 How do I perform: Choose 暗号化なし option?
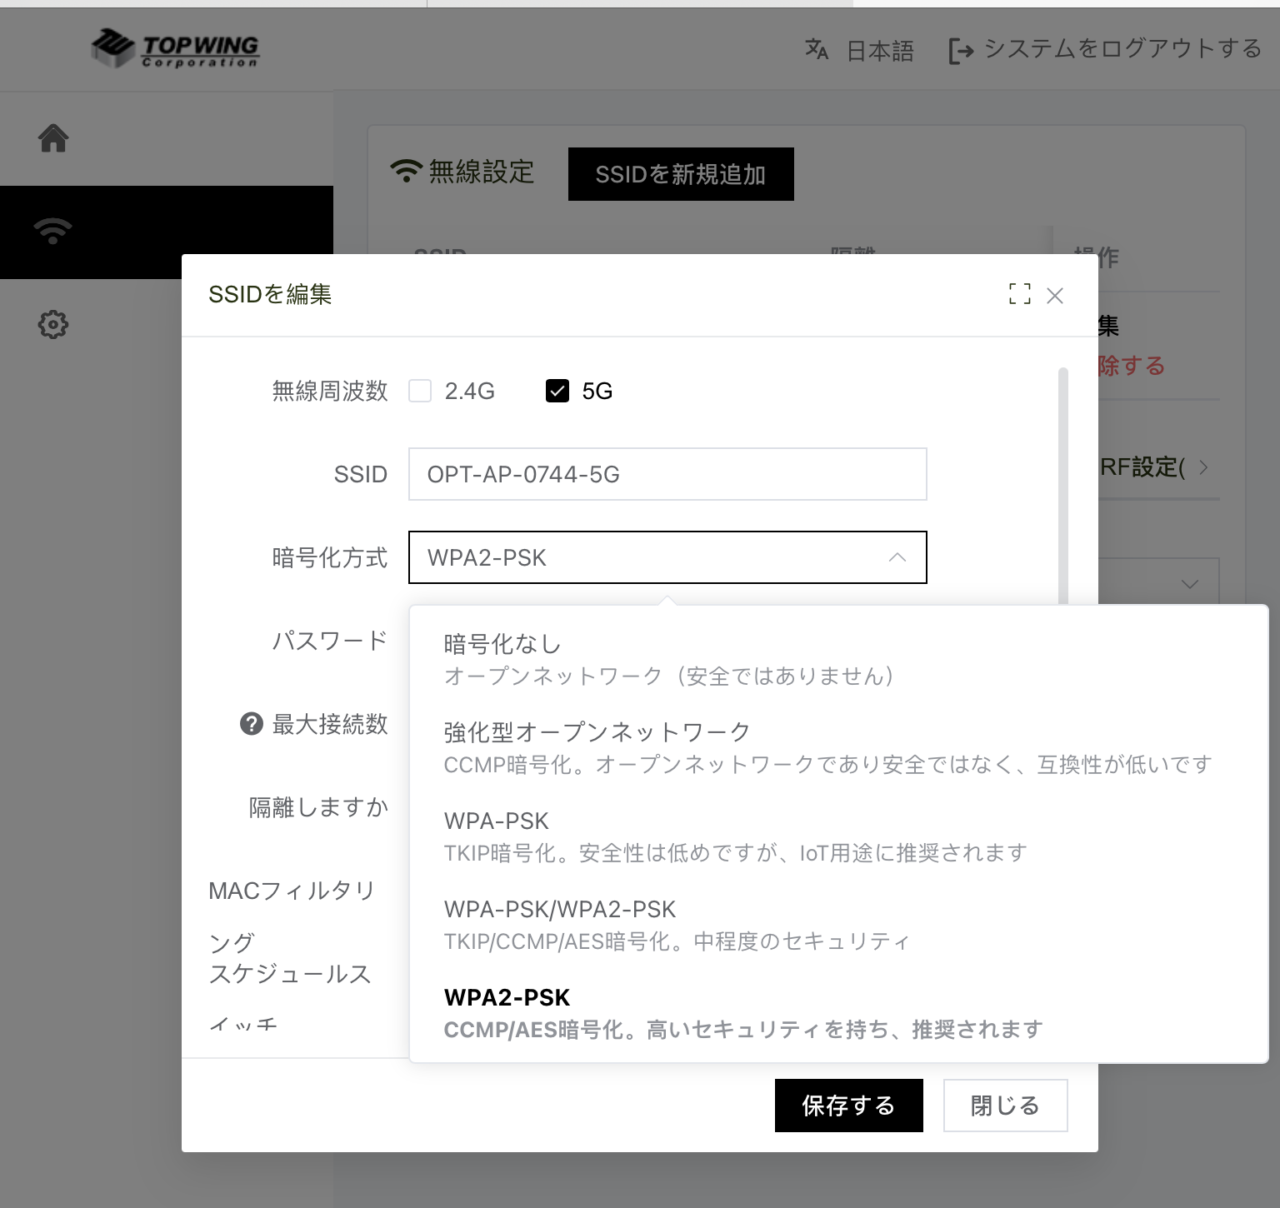(x=838, y=660)
